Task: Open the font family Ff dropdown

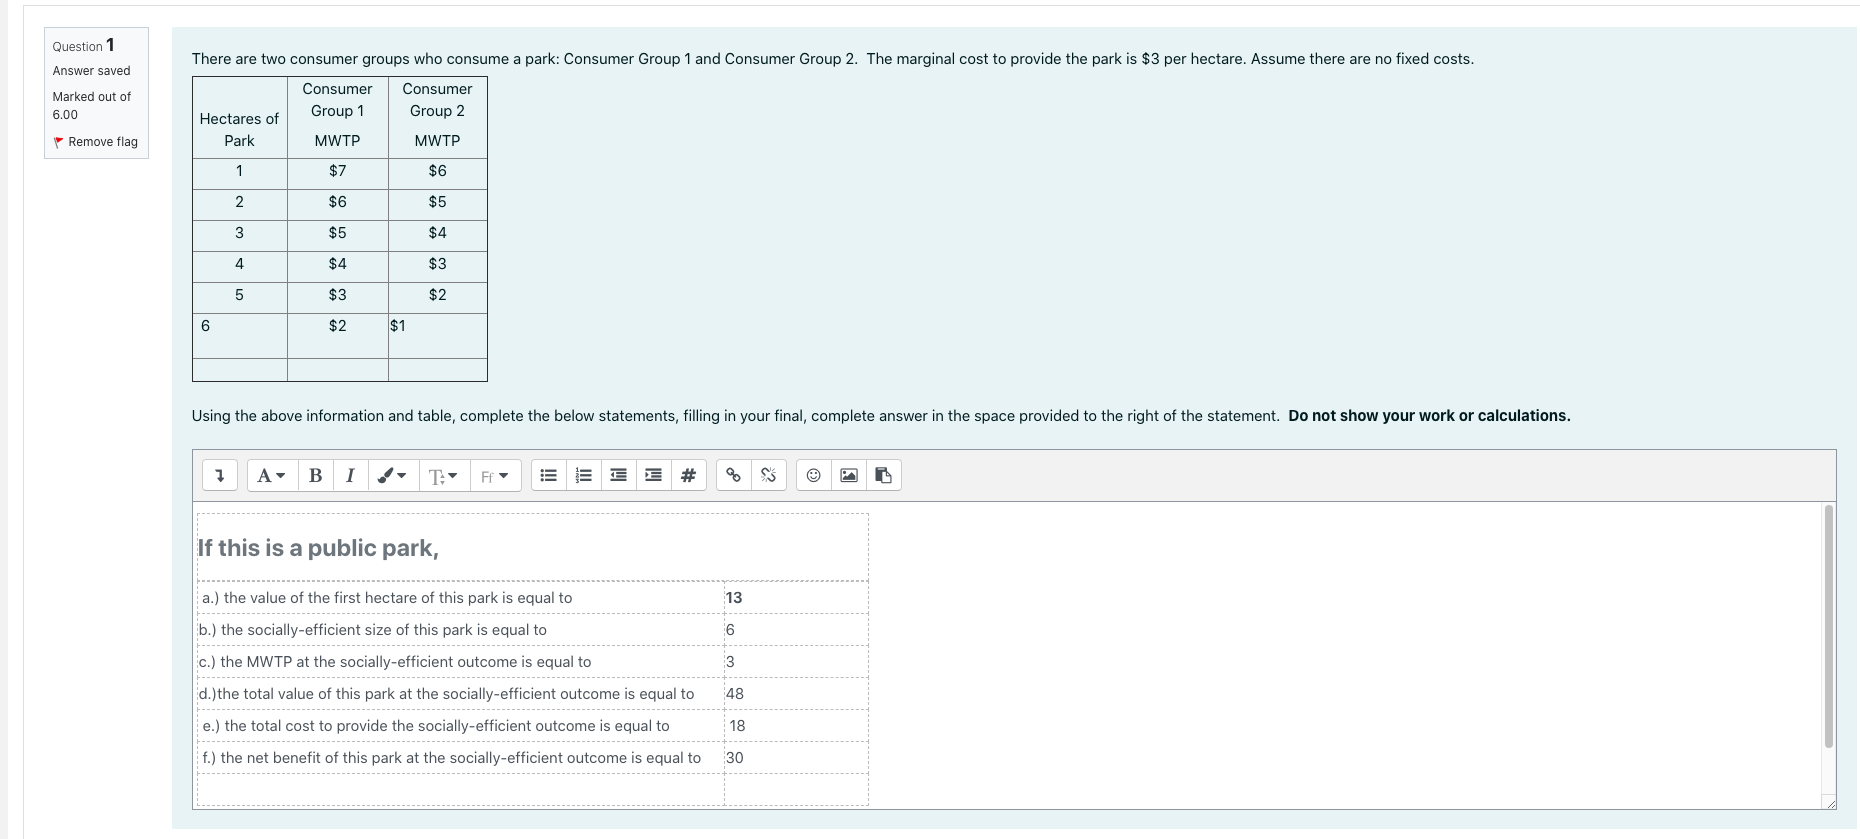Action: coord(495,475)
